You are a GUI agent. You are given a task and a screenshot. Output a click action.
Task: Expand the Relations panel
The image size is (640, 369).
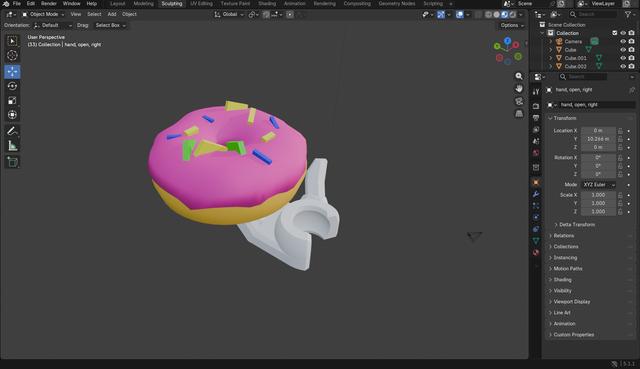click(x=563, y=236)
